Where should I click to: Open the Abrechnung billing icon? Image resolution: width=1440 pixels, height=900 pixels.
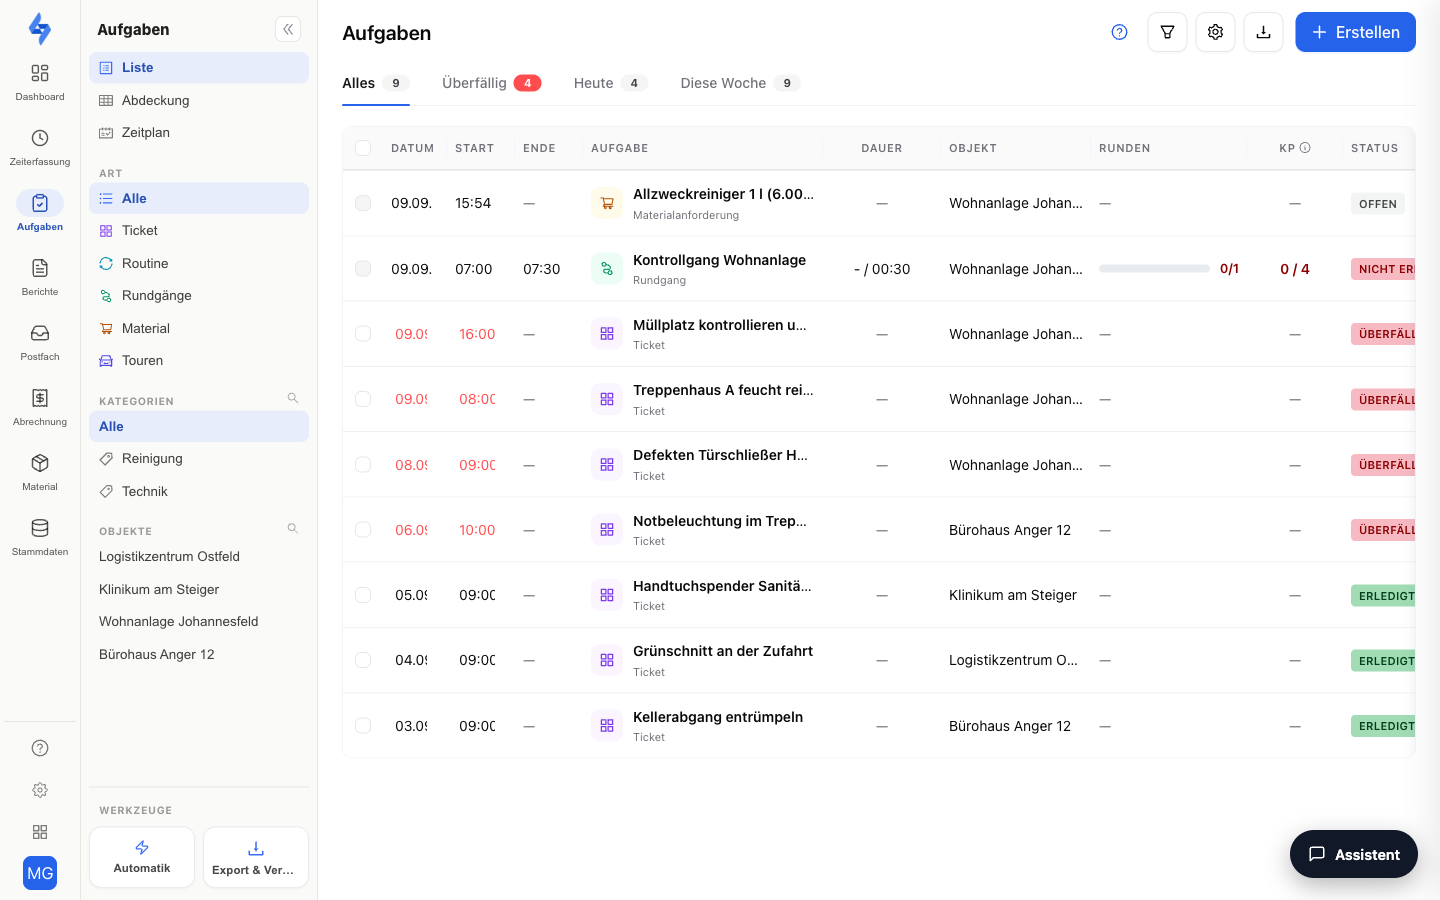click(40, 398)
